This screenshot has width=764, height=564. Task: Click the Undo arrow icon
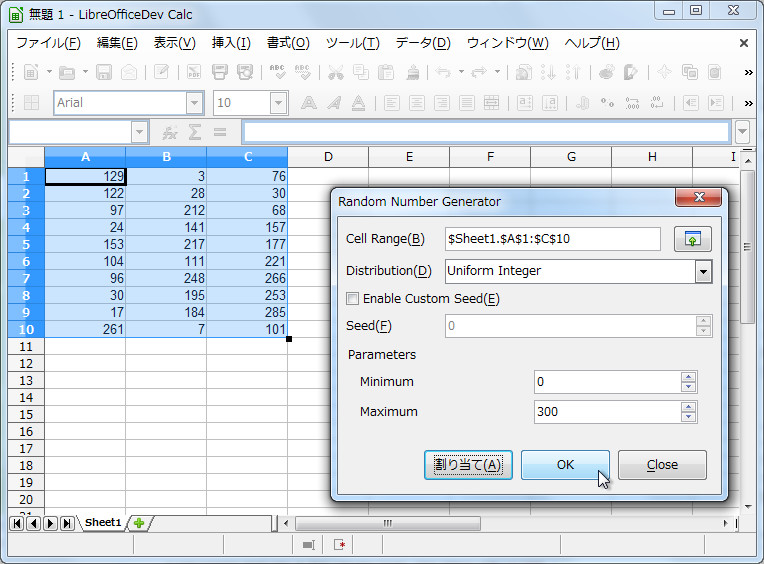[x=442, y=72]
